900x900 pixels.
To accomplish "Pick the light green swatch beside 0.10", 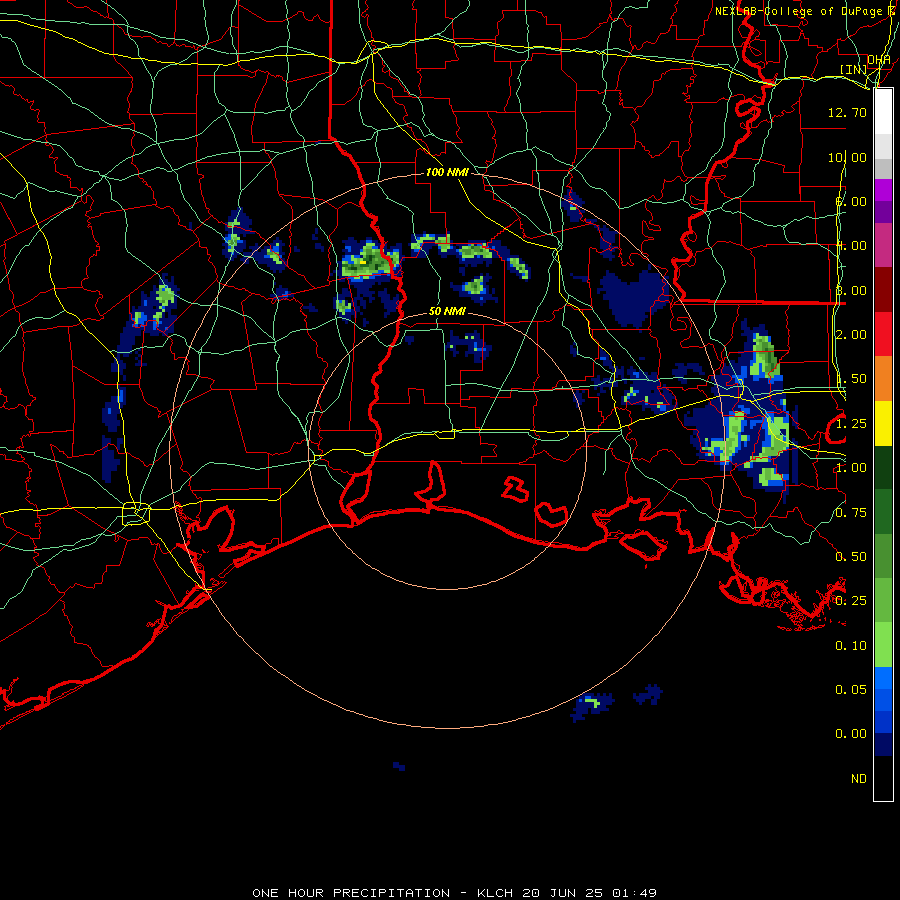I will (x=883, y=645).
